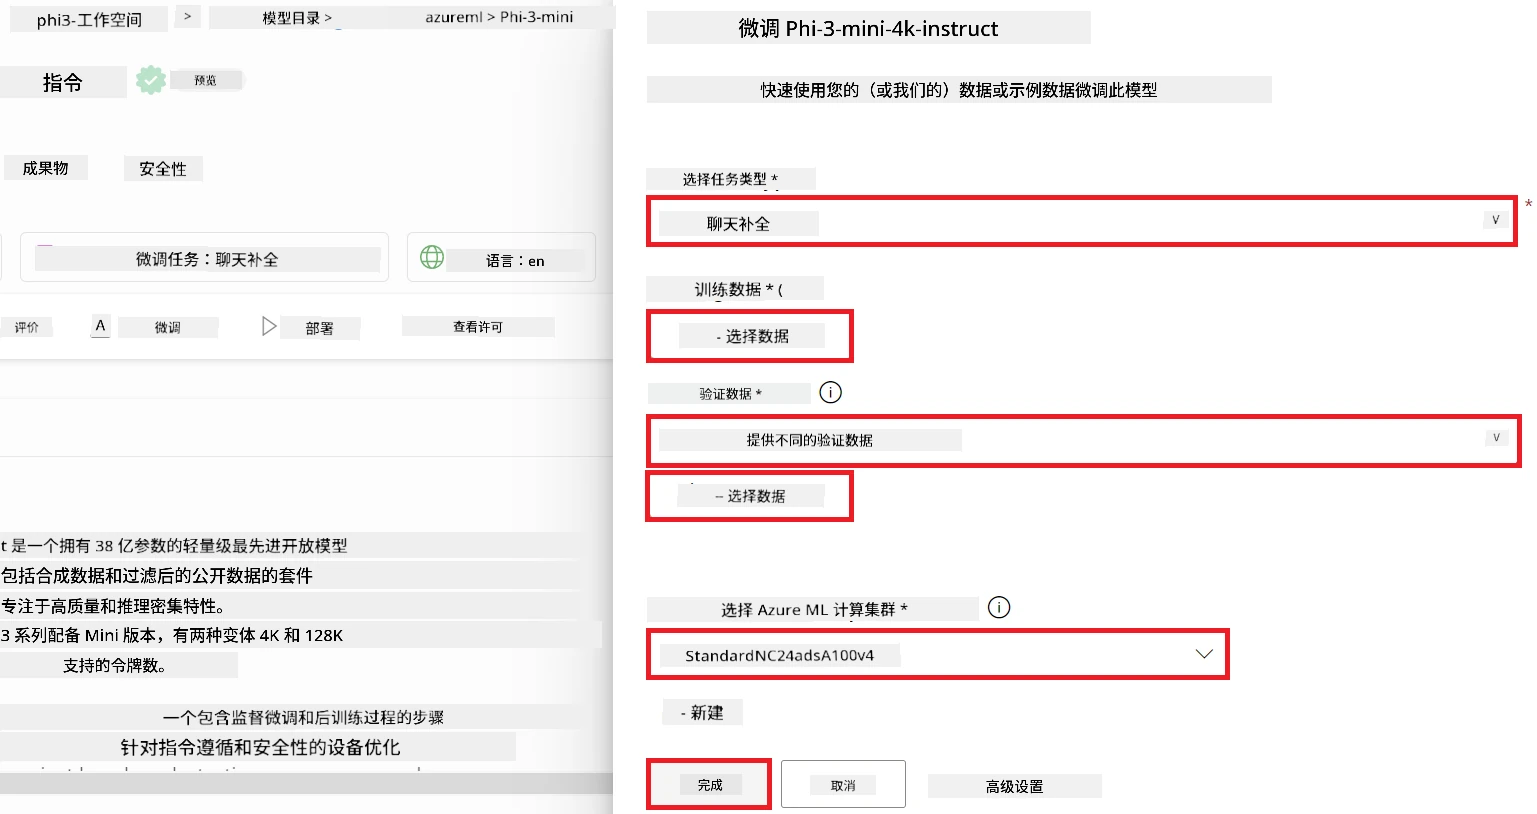Click 选择数据 under 训练数据

(x=751, y=336)
